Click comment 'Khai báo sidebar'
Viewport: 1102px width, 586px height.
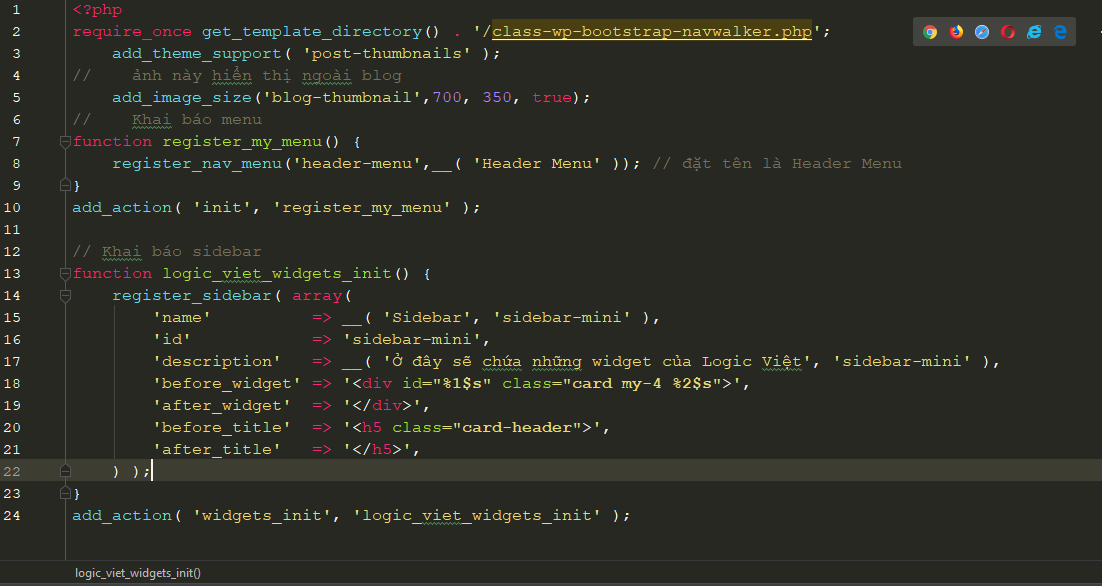pos(182,252)
